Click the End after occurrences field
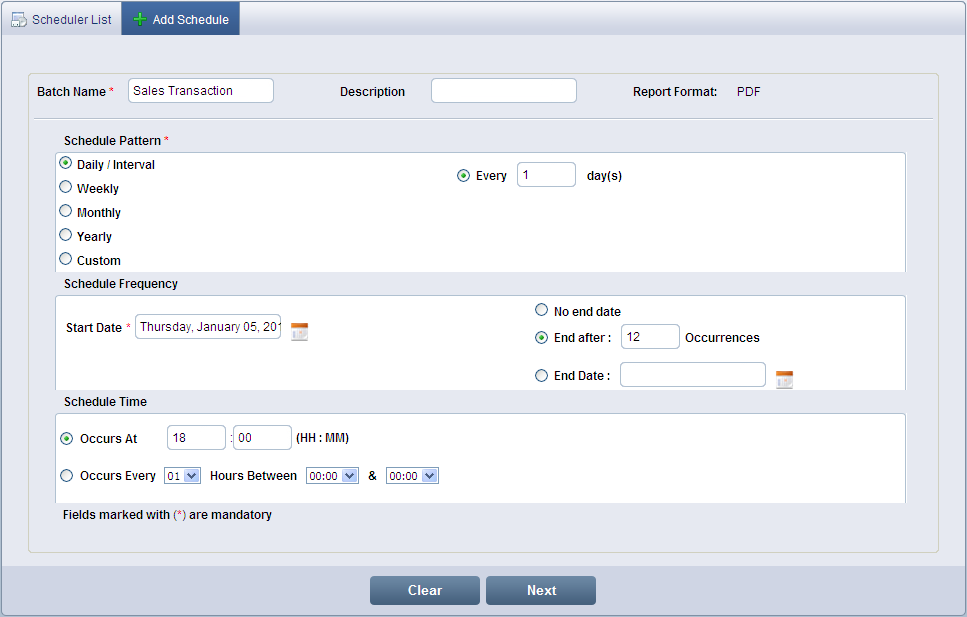Image resolution: width=967 pixels, height=617 pixels. [649, 337]
